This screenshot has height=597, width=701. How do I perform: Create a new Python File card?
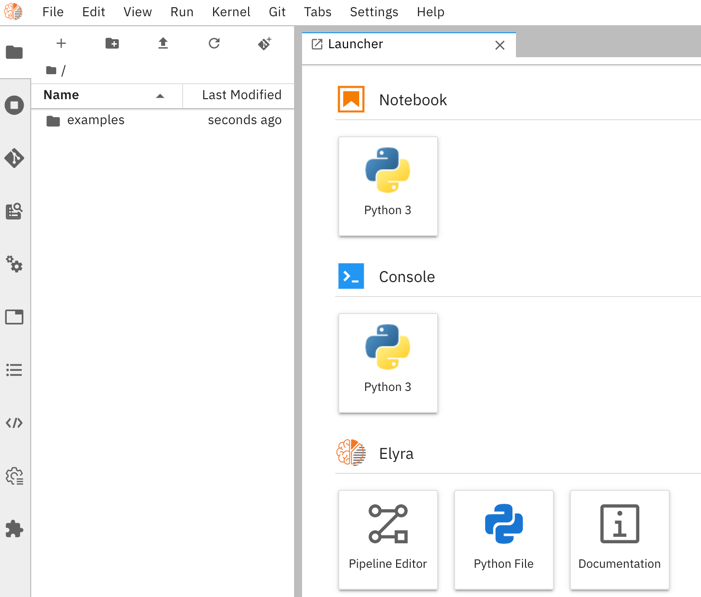coord(504,540)
